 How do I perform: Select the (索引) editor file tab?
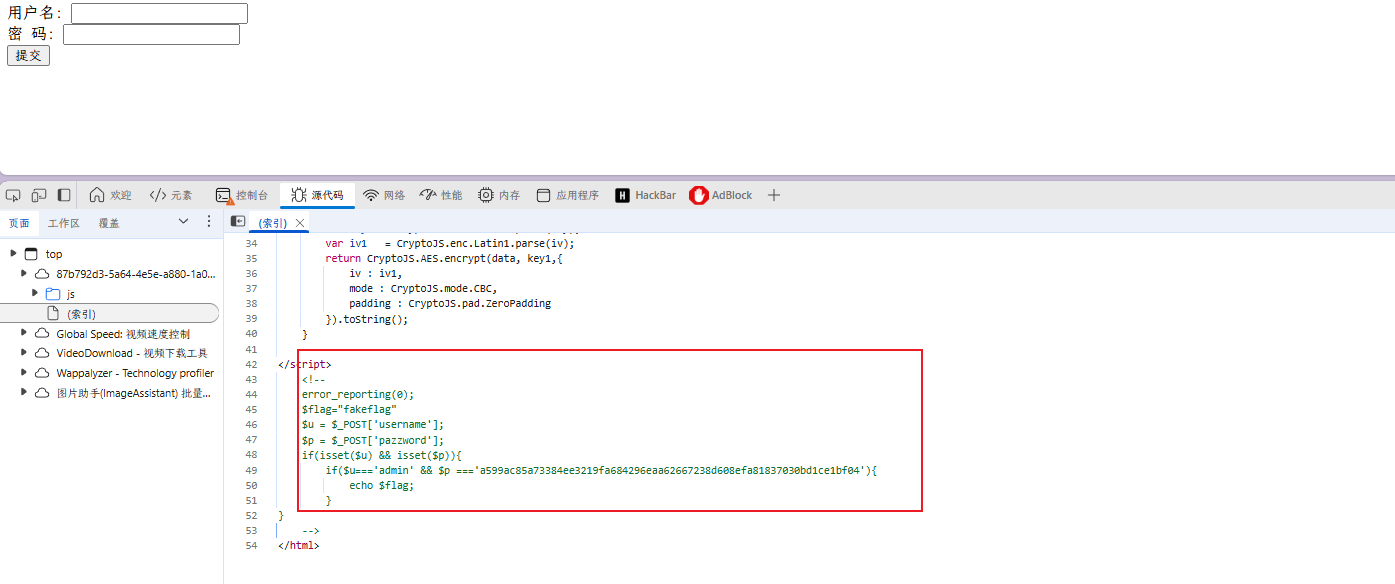(x=272, y=223)
